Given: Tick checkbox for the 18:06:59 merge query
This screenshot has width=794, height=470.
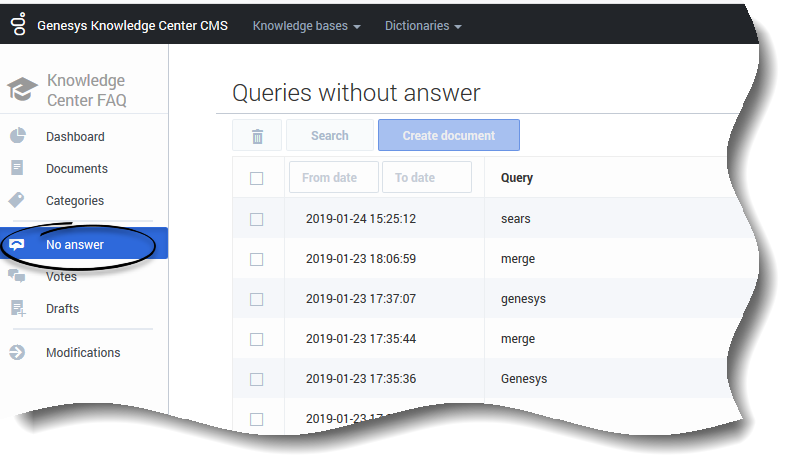Looking at the screenshot, I should coord(257,259).
